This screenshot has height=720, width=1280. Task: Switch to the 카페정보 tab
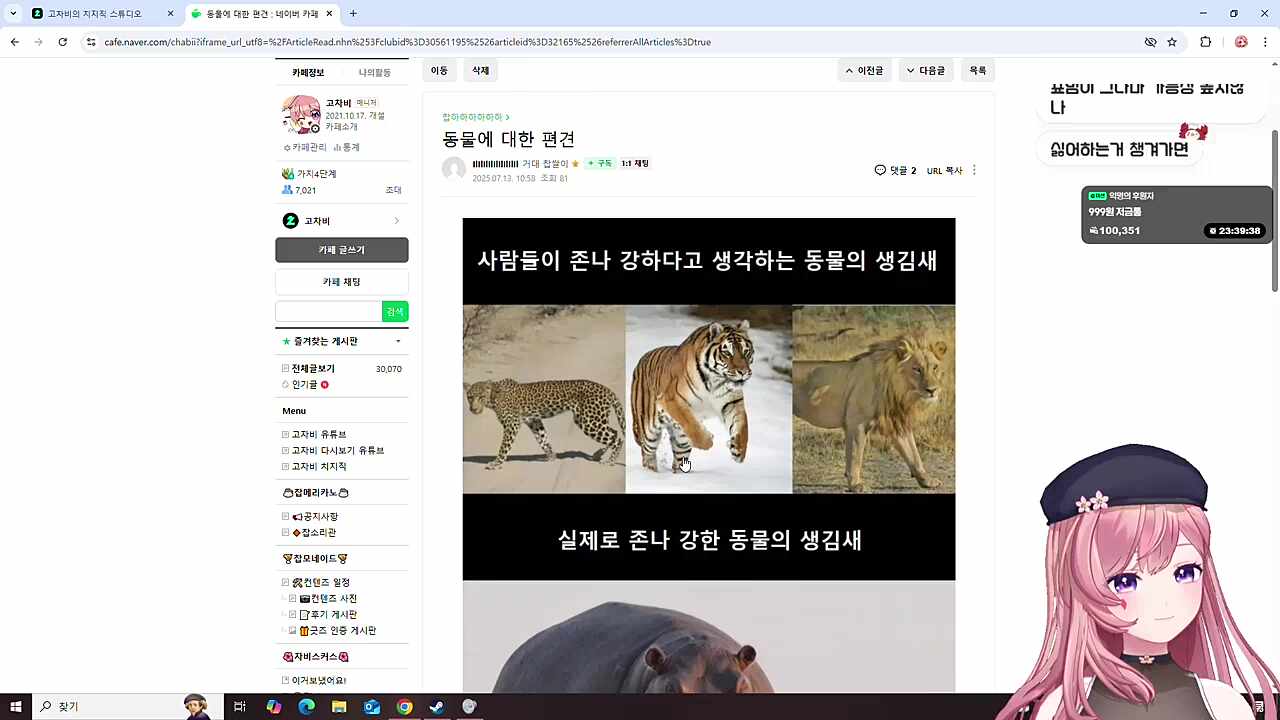[x=308, y=73]
